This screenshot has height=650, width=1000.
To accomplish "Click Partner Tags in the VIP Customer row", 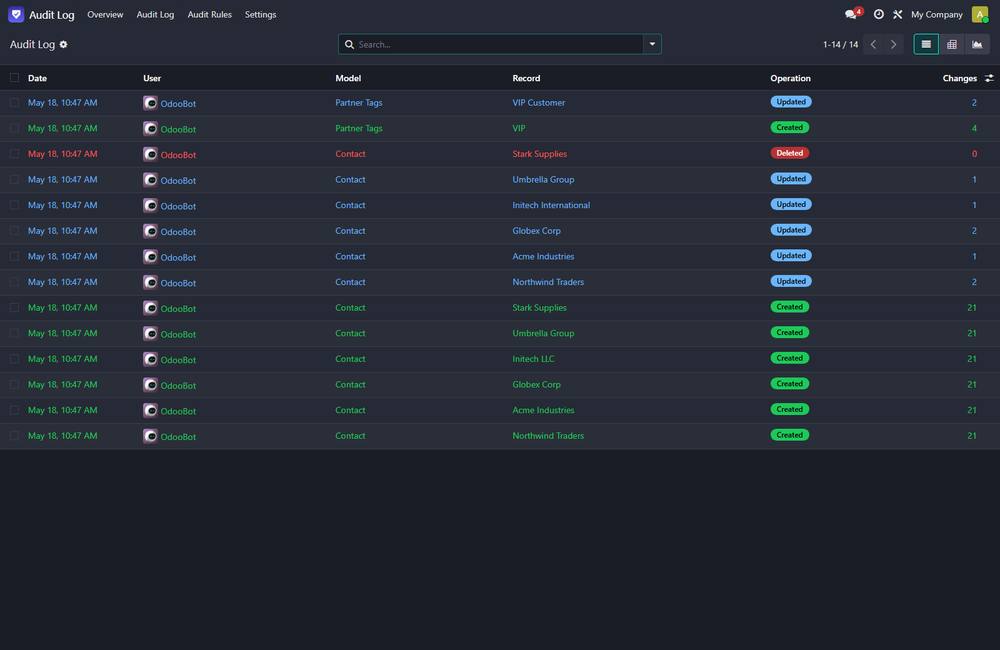I will 358,103.
